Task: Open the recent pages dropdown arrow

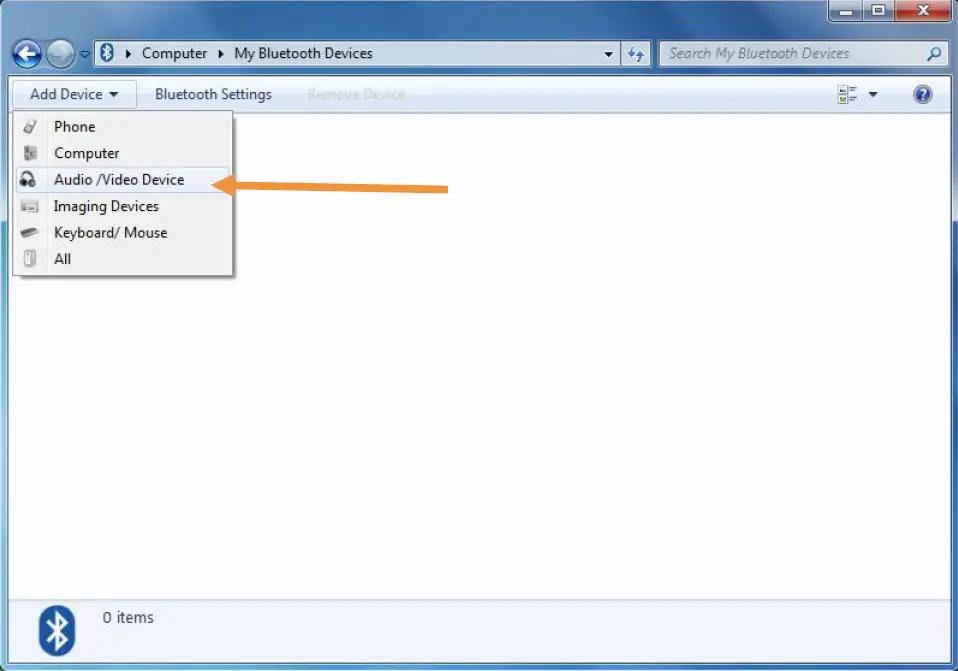Action: (x=85, y=54)
